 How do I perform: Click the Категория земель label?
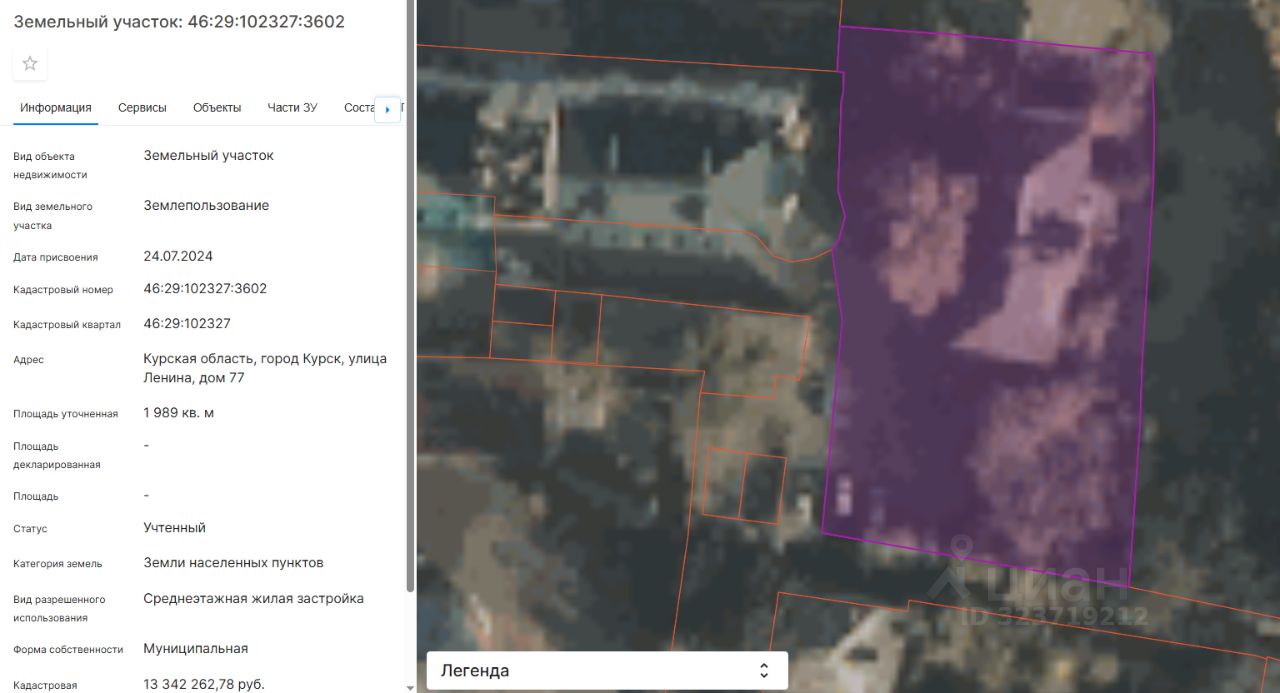pyautogui.click(x=57, y=564)
